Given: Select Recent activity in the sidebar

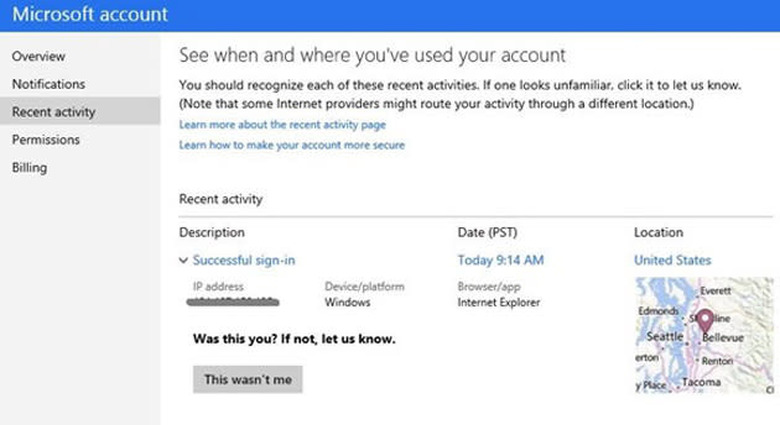Looking at the screenshot, I should click(54, 112).
